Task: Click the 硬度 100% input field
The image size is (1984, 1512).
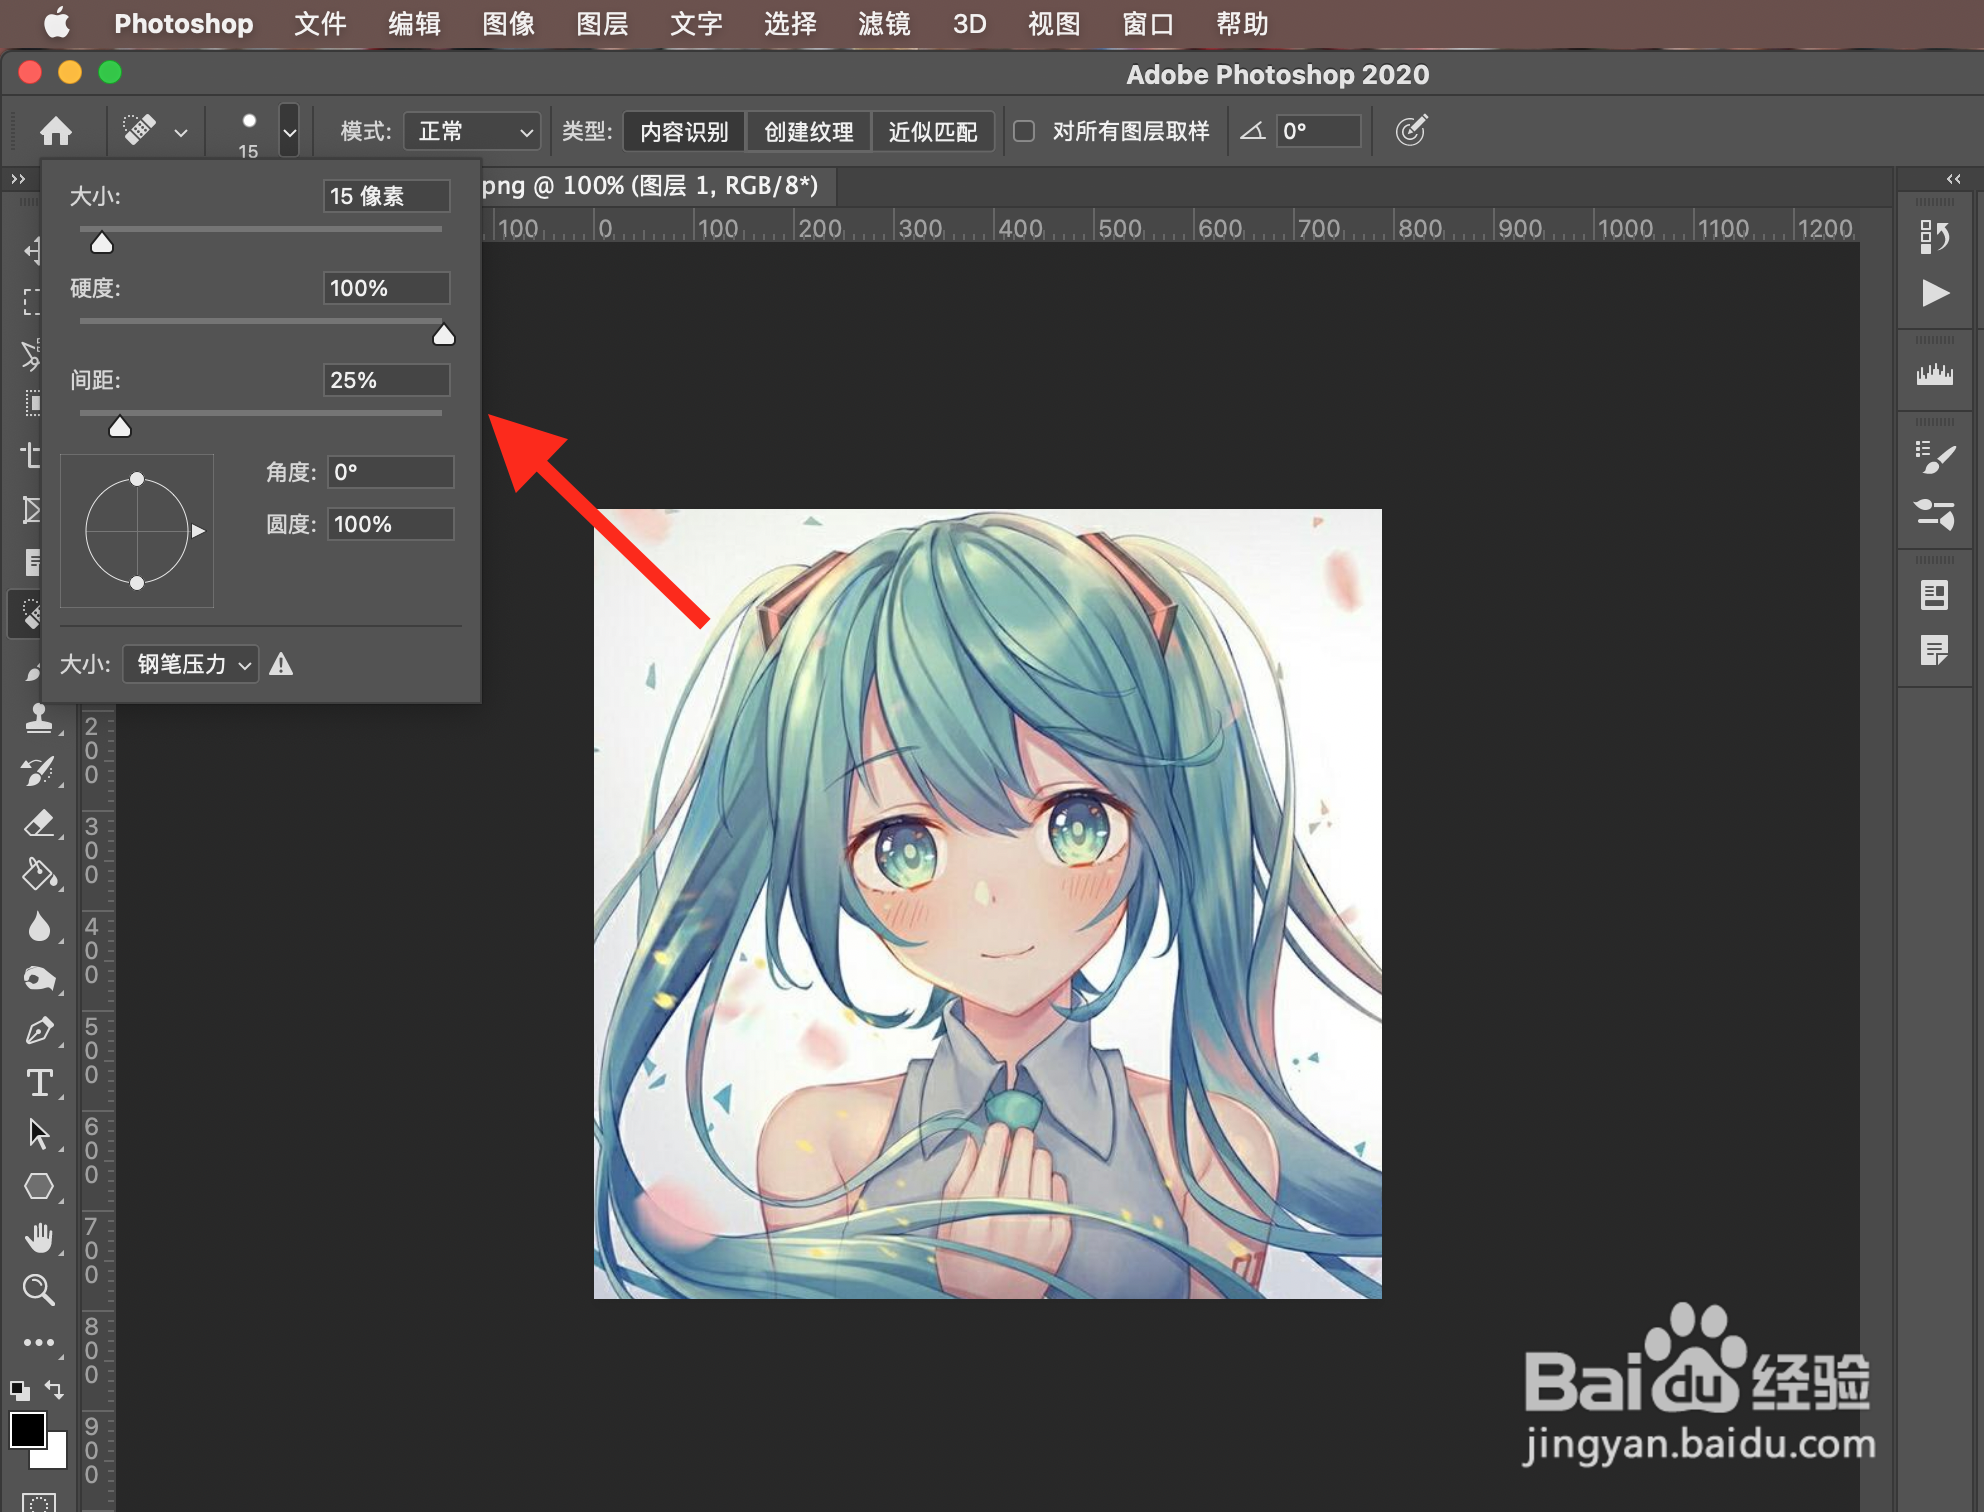Action: [386, 288]
